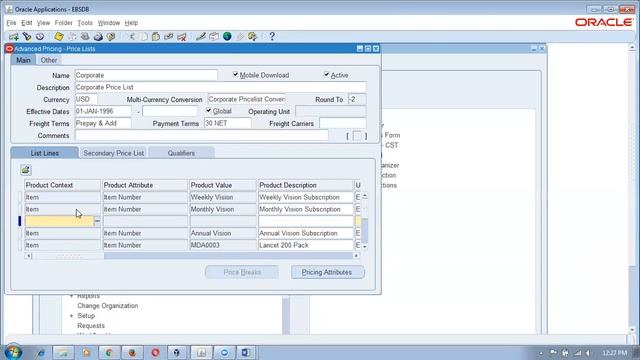Image resolution: width=640 pixels, height=360 pixels.
Task: Open the View menu
Action: 43,23
